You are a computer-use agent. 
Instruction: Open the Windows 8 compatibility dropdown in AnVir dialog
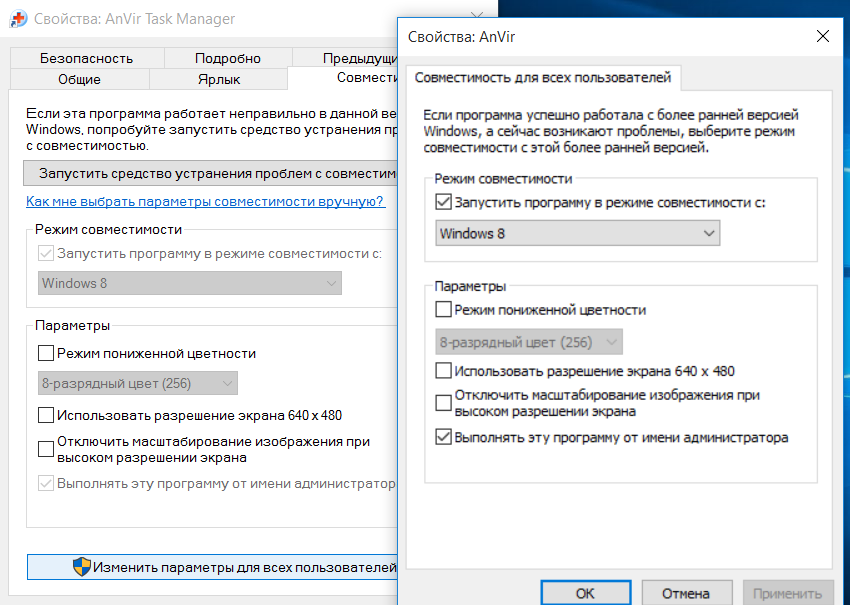[578, 233]
